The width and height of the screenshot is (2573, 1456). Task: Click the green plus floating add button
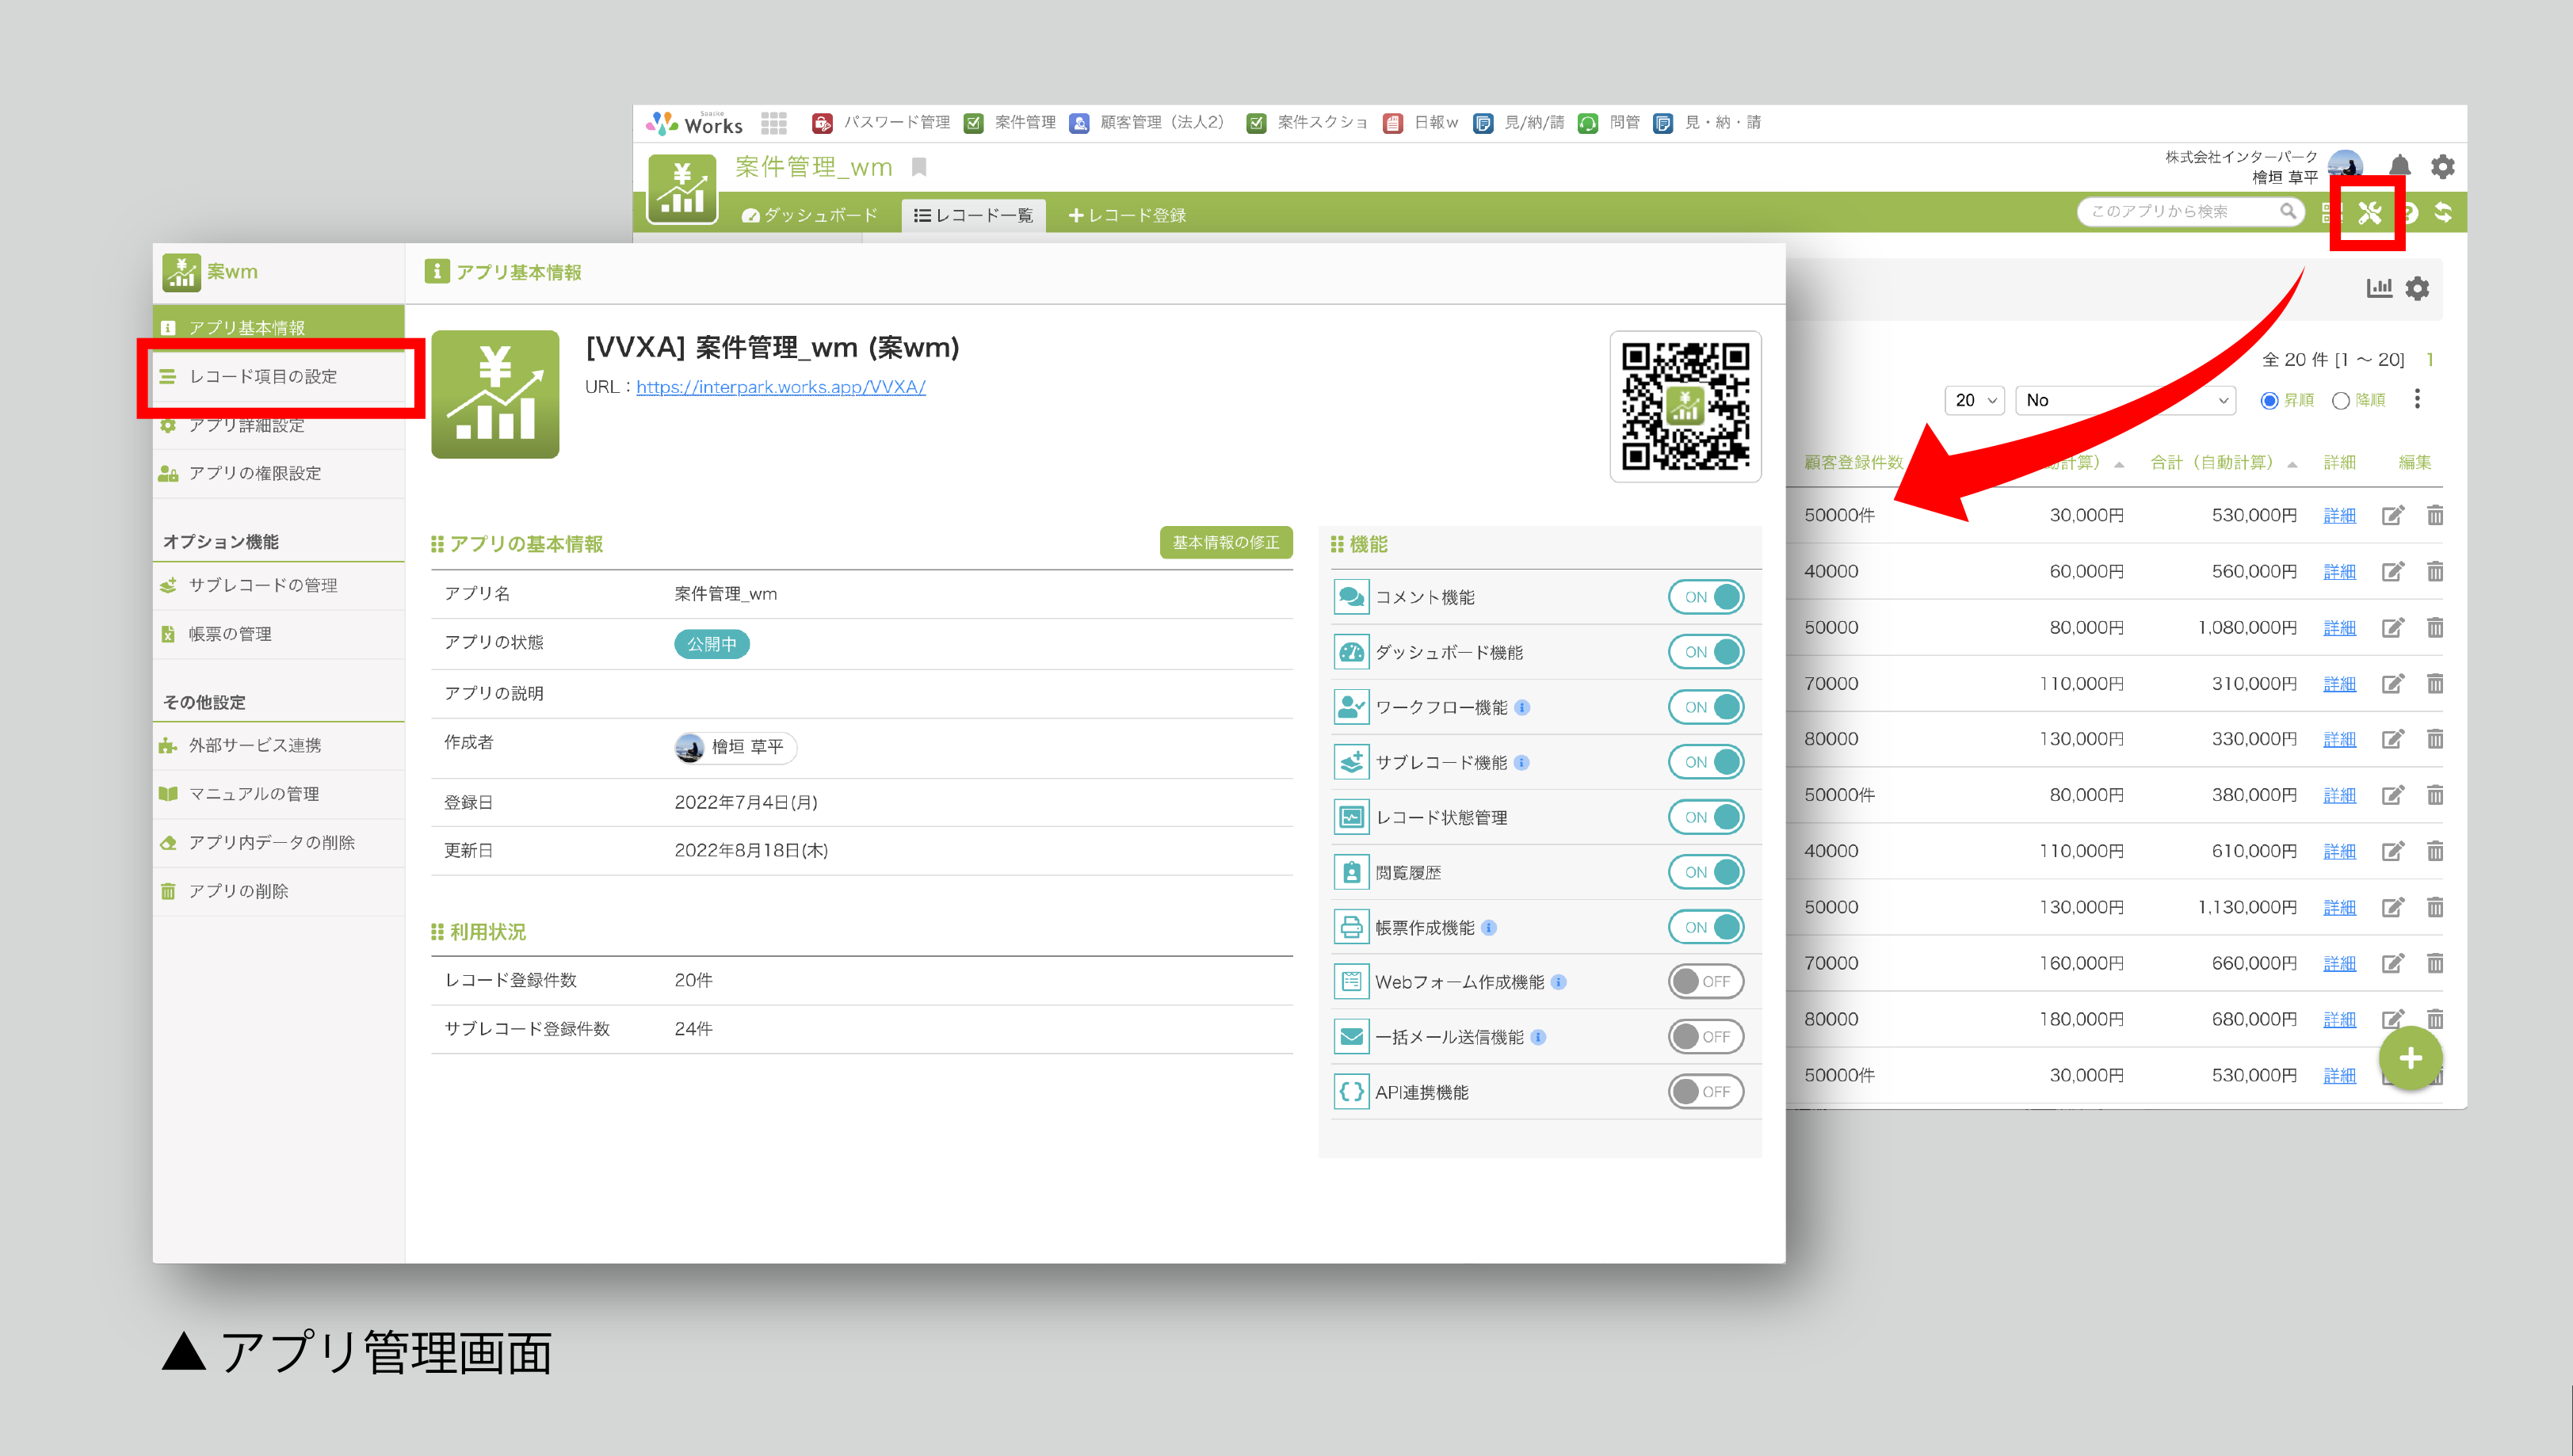pyautogui.click(x=2410, y=1058)
